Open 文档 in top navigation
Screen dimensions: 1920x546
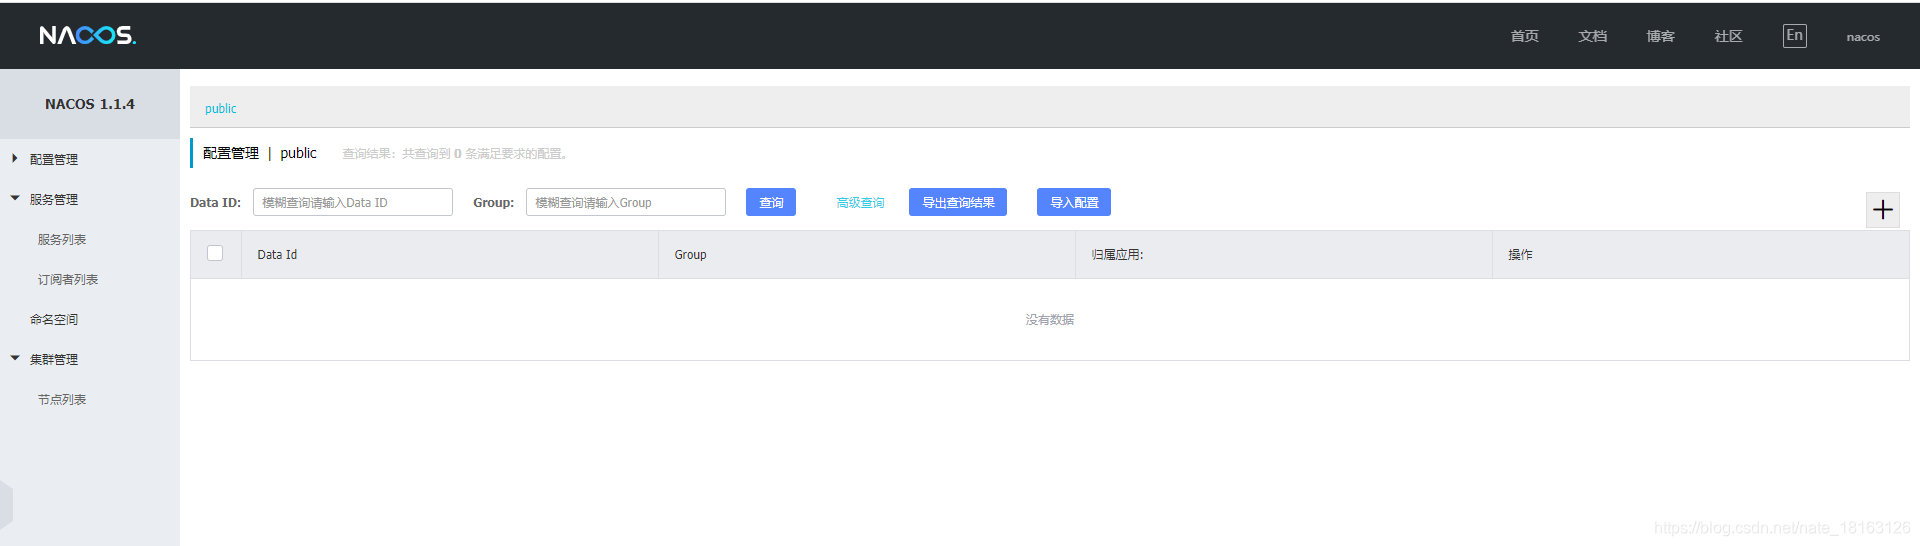click(x=1592, y=36)
